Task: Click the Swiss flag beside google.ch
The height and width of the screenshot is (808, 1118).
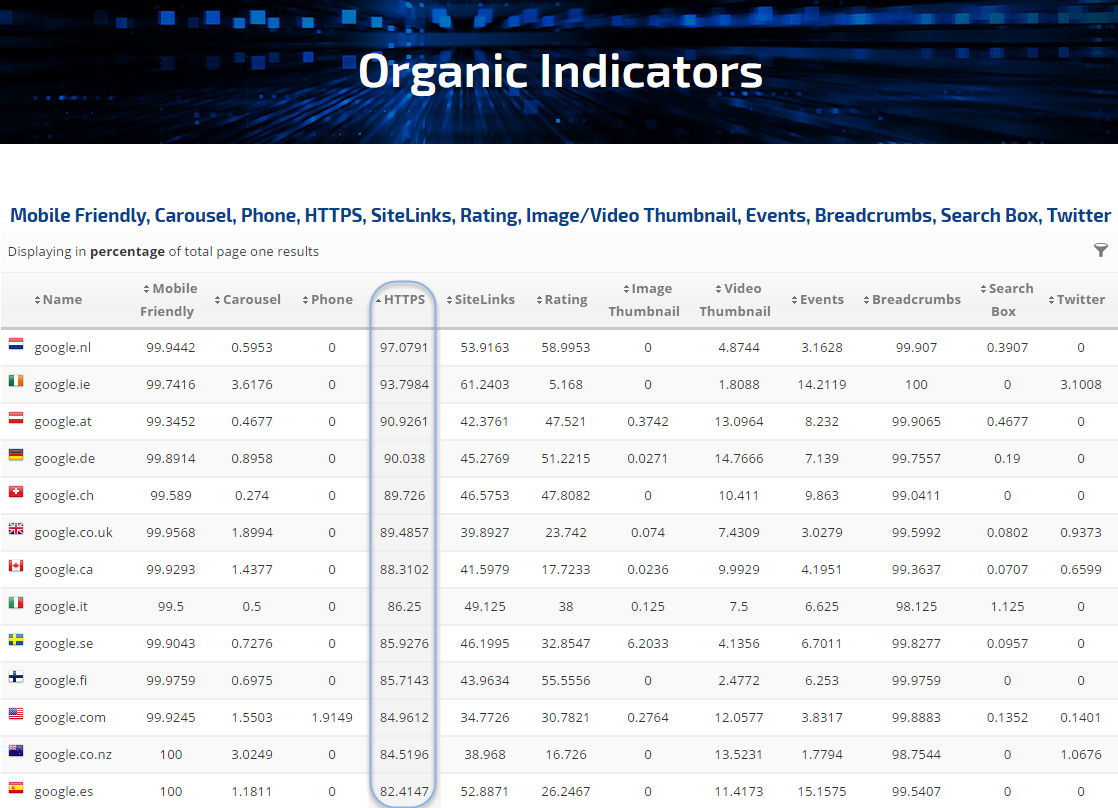Action: pyautogui.click(x=16, y=493)
